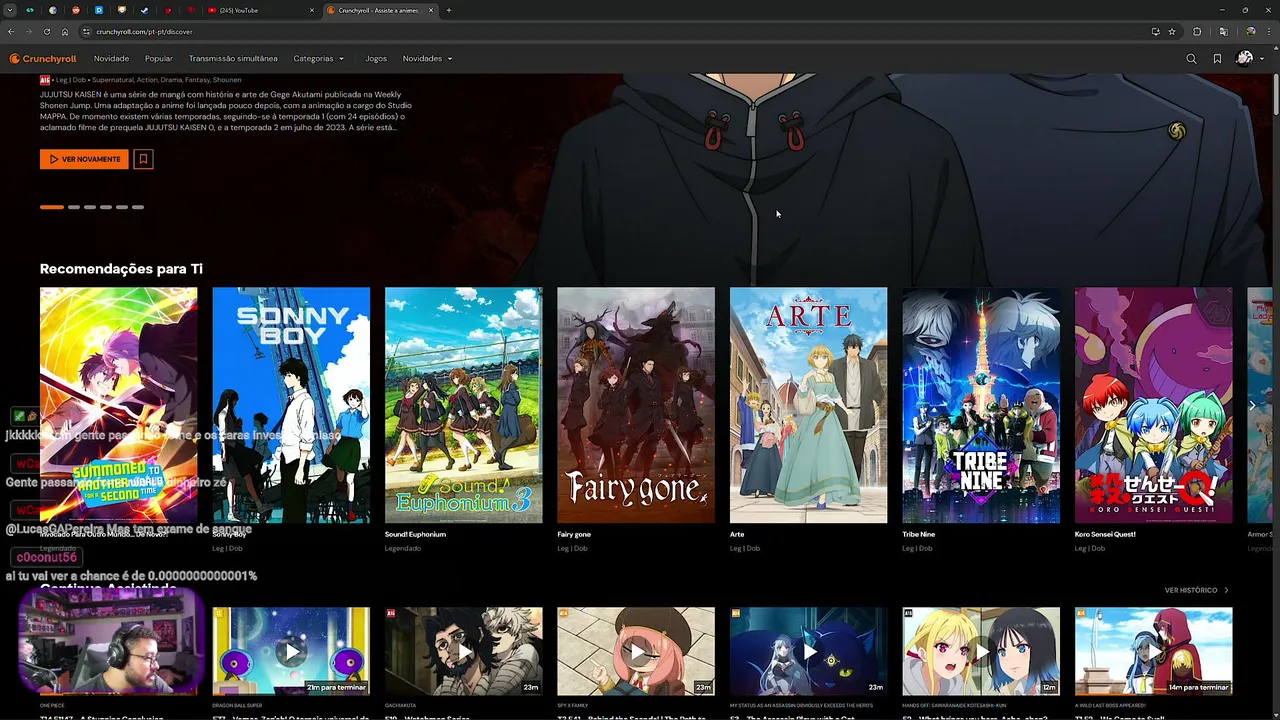Open the Sonny Boy poster

coord(291,405)
